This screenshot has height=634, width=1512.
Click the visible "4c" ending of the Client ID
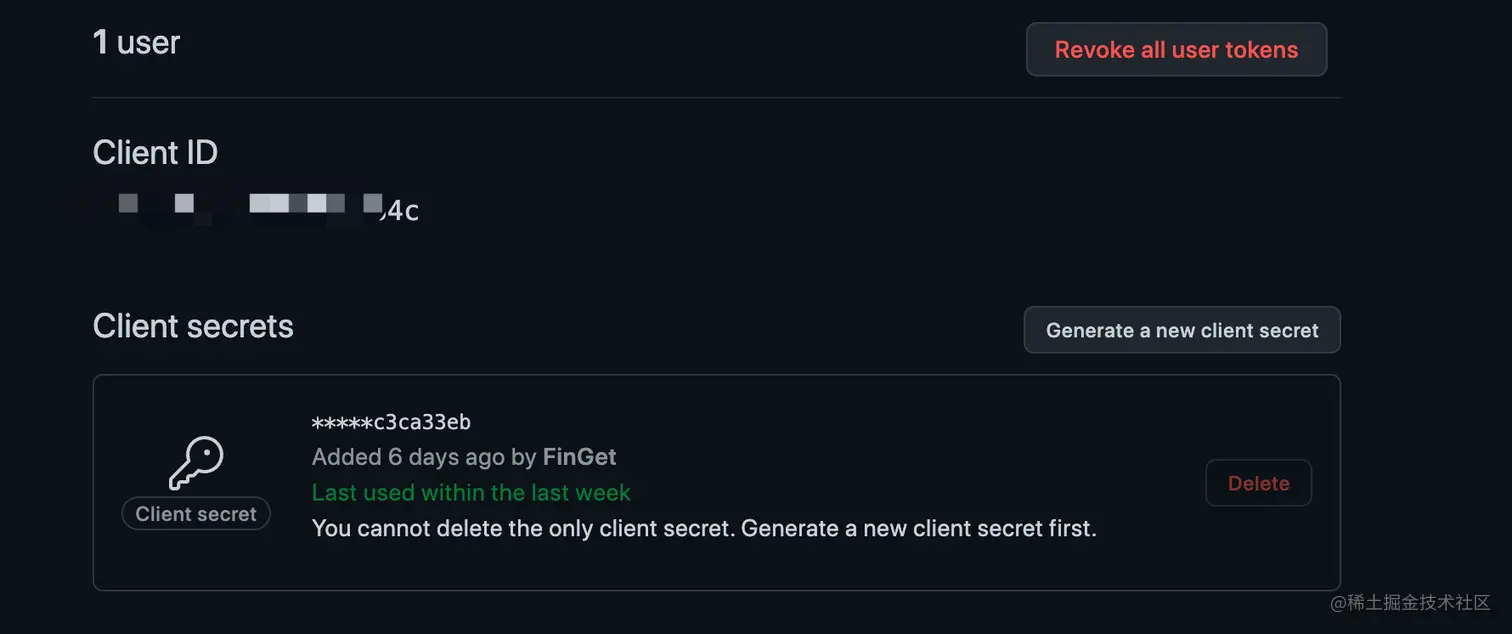[403, 211]
